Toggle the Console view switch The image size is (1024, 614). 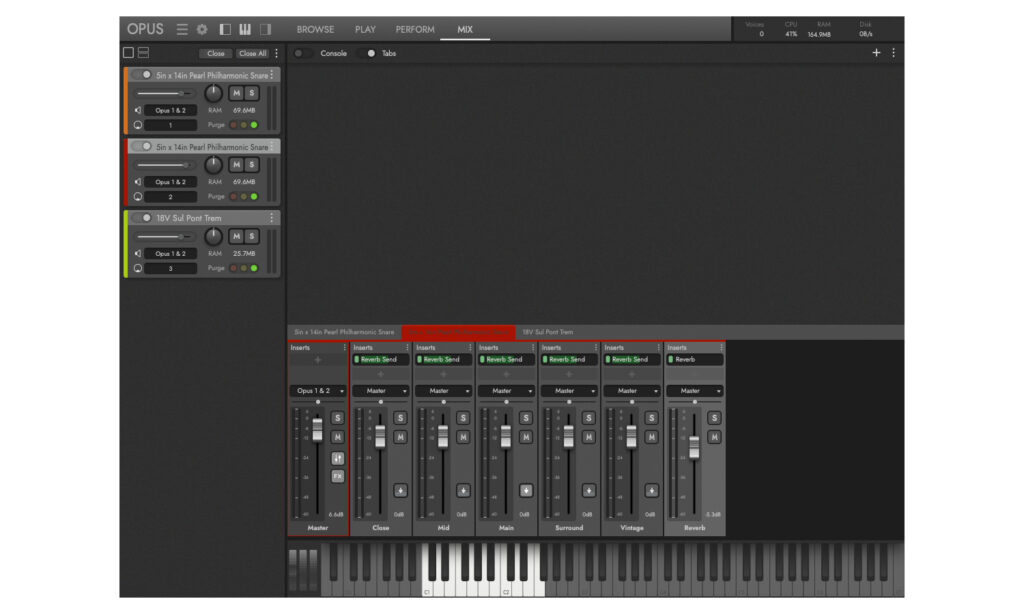[x=301, y=54]
